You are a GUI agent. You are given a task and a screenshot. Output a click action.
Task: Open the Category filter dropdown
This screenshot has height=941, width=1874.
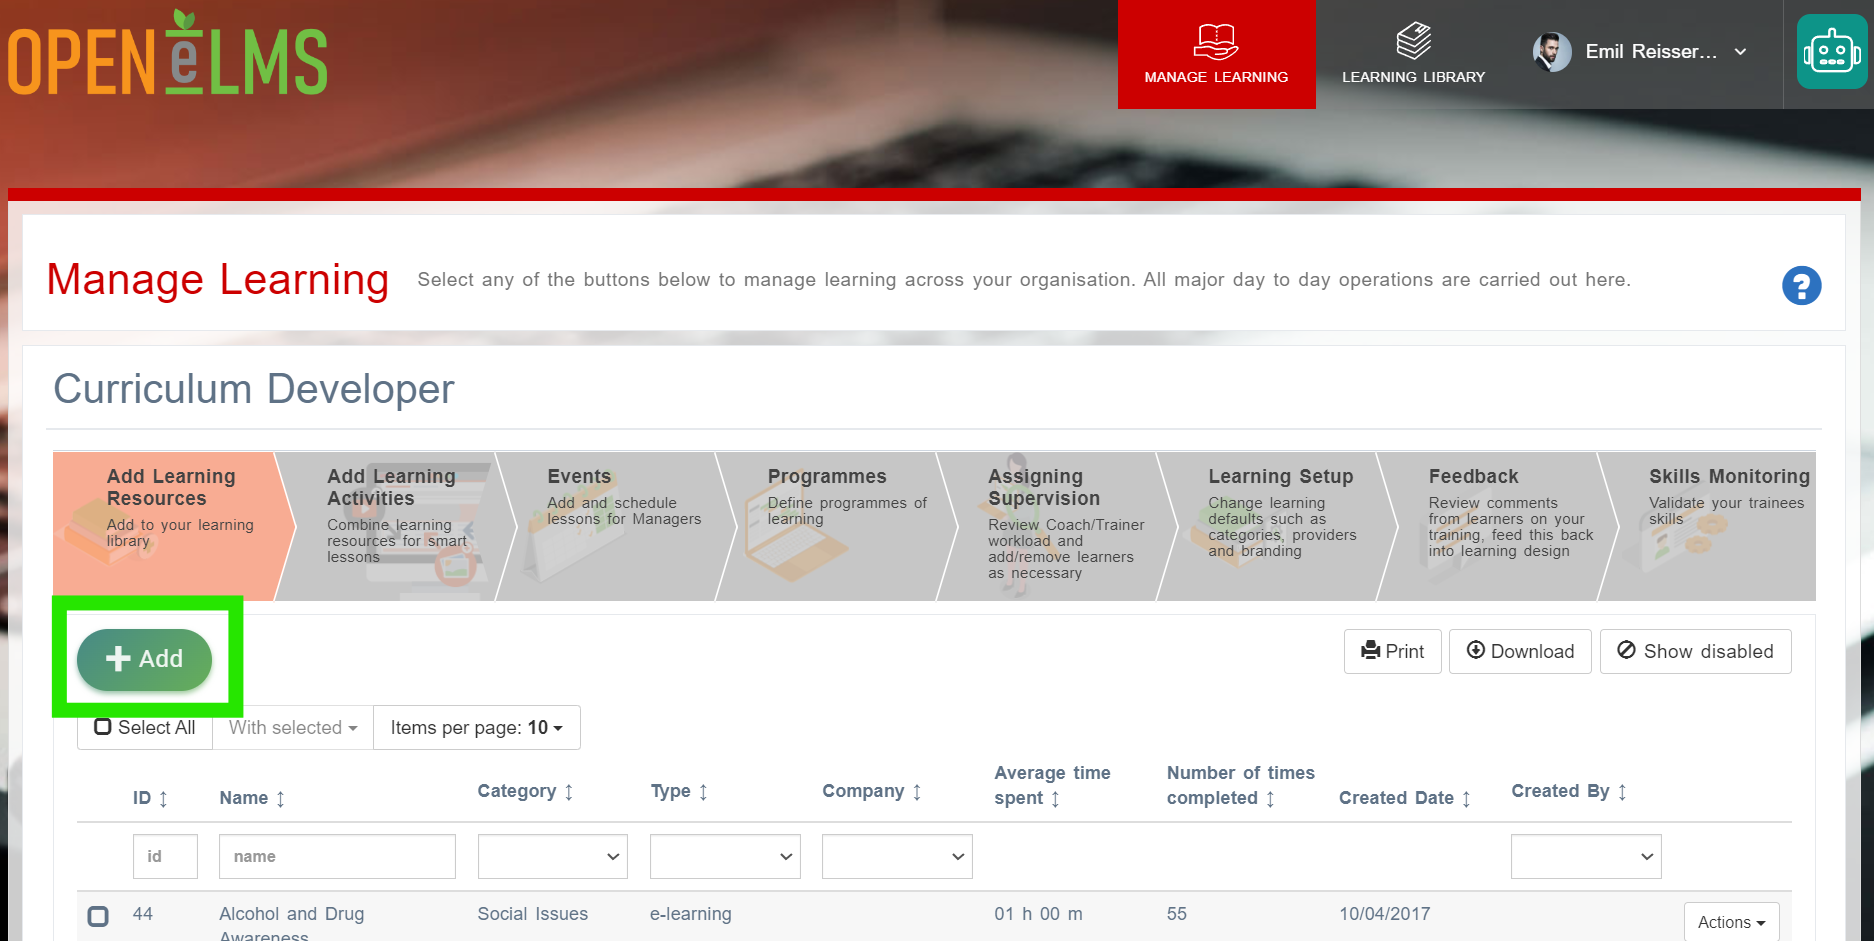pos(552,857)
